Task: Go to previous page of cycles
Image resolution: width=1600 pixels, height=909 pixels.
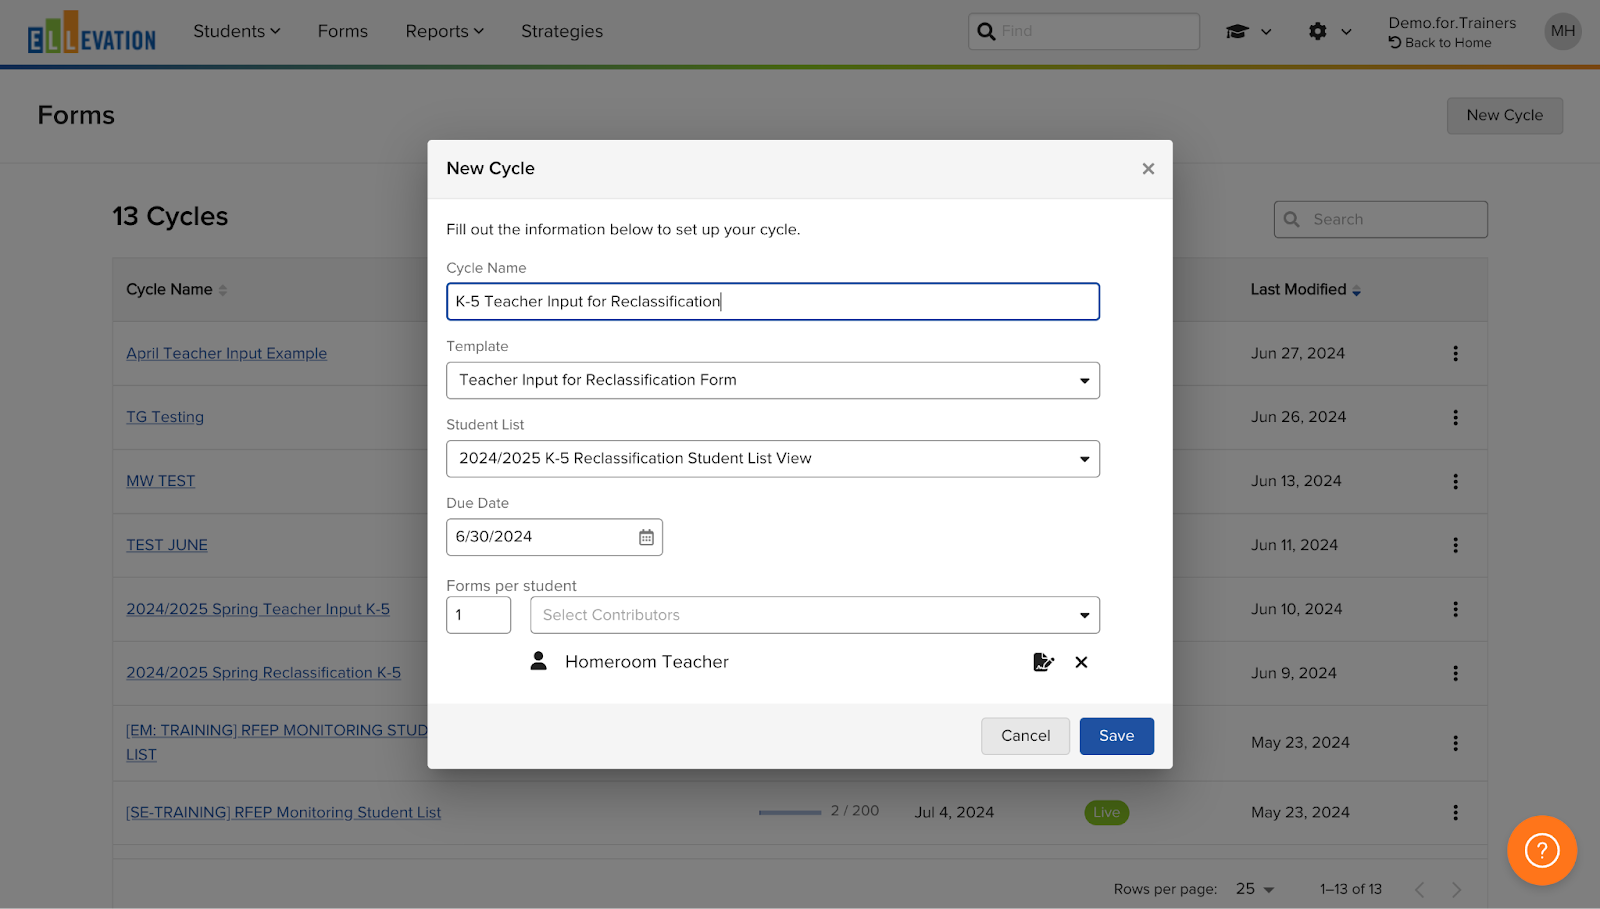Action: click(x=1419, y=889)
